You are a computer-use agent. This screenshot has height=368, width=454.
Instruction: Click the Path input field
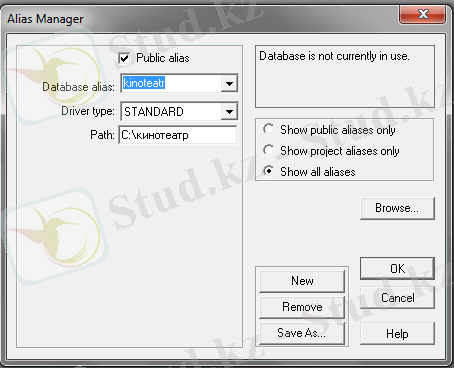pyautogui.click(x=178, y=135)
